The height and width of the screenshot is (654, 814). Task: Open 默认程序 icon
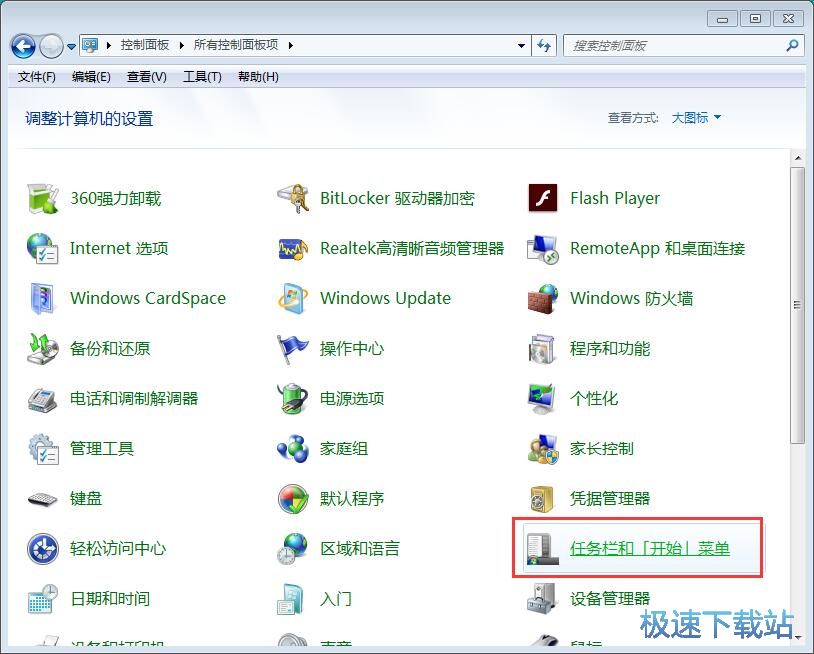pyautogui.click(x=293, y=499)
